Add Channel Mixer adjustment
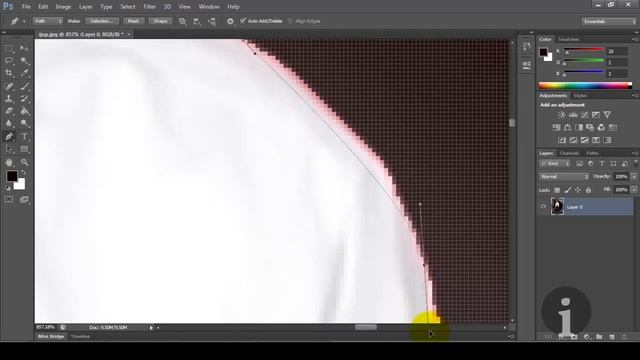Viewport: 640px width, 360px height. (x=601, y=127)
